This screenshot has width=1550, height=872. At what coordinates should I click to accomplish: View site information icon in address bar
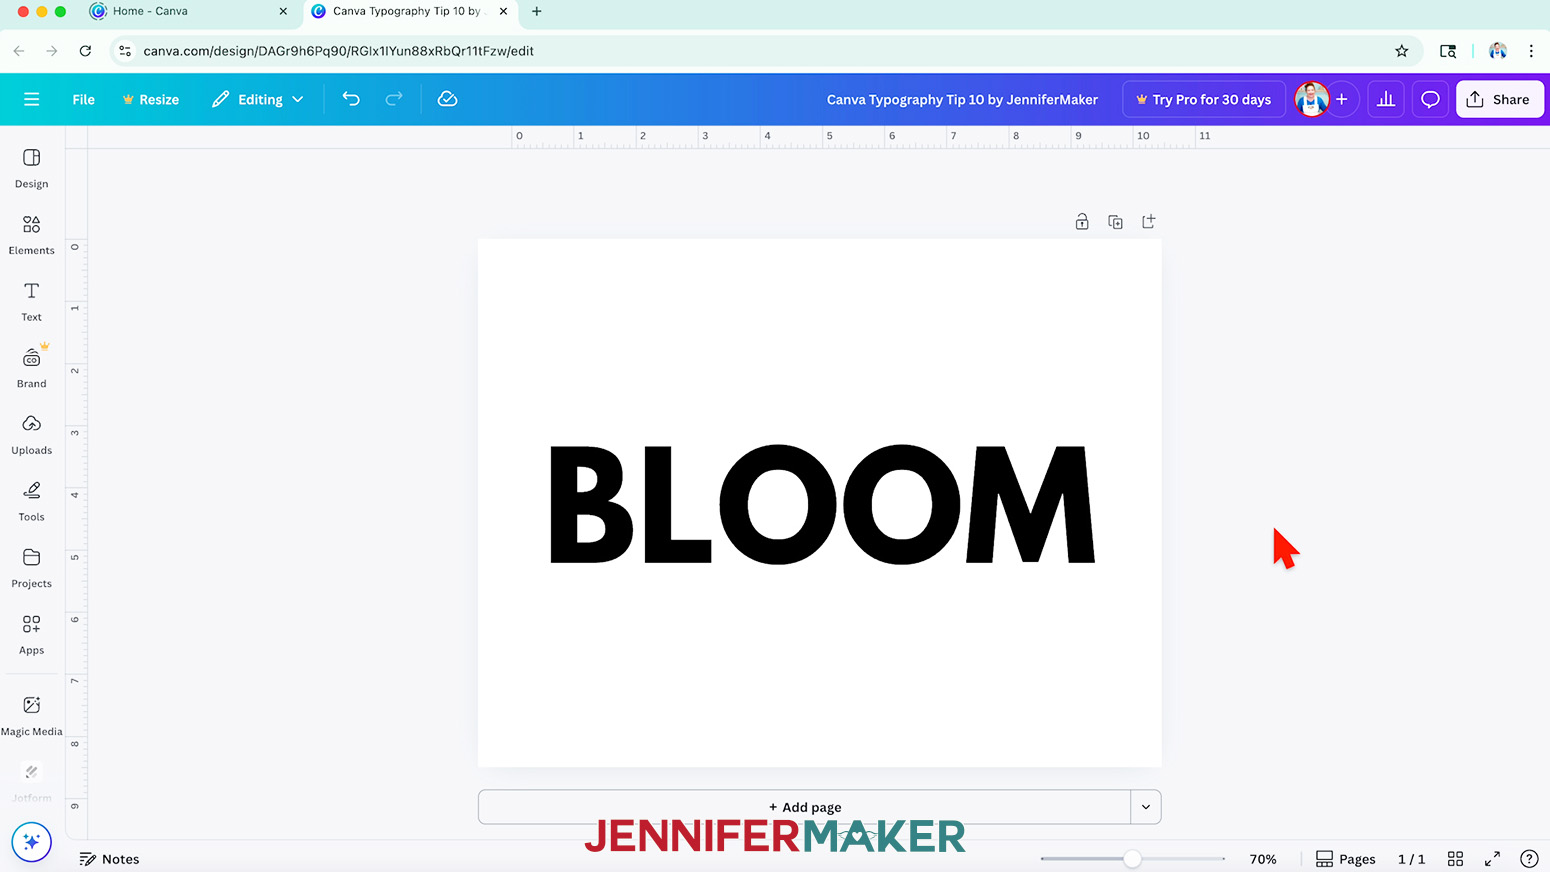(x=125, y=51)
